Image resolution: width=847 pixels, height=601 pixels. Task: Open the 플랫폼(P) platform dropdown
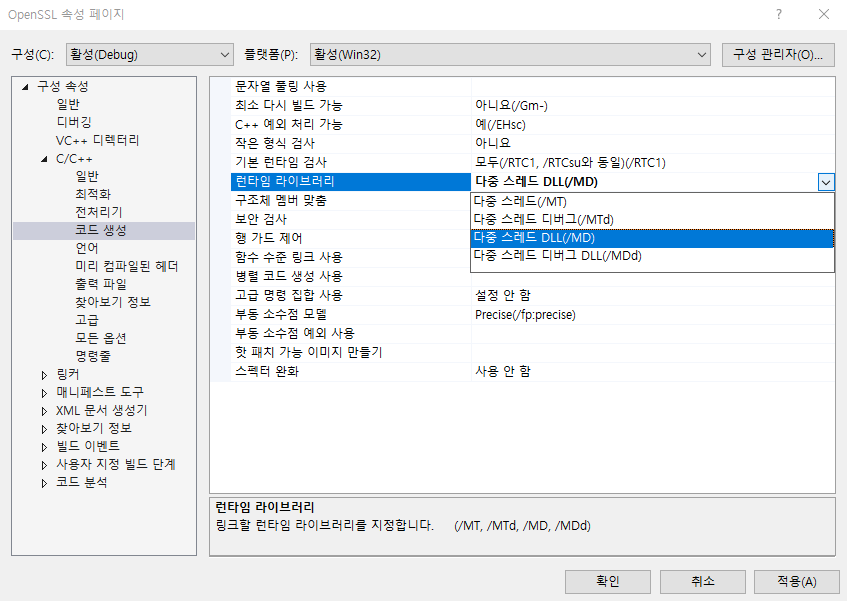tap(510, 55)
